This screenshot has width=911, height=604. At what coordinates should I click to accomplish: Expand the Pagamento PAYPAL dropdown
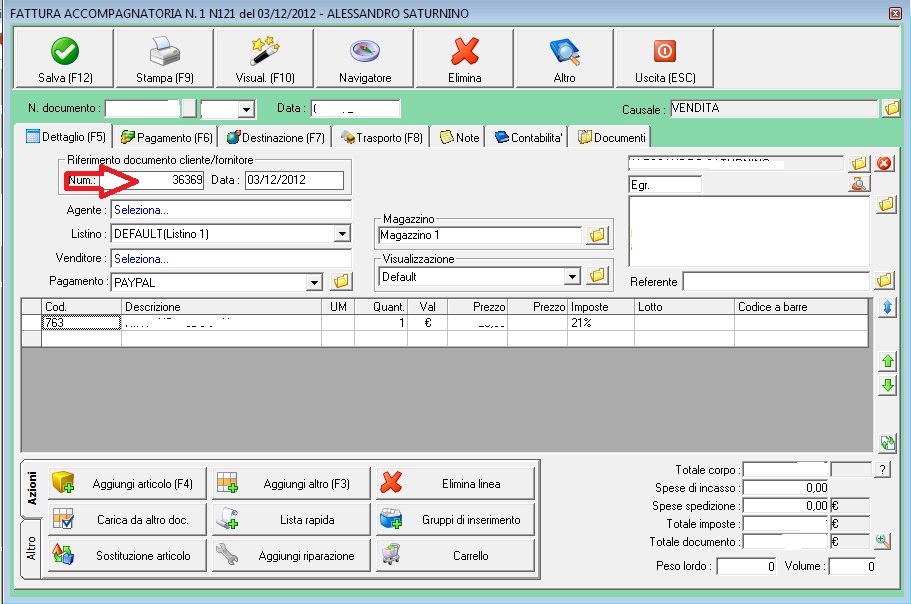point(315,282)
